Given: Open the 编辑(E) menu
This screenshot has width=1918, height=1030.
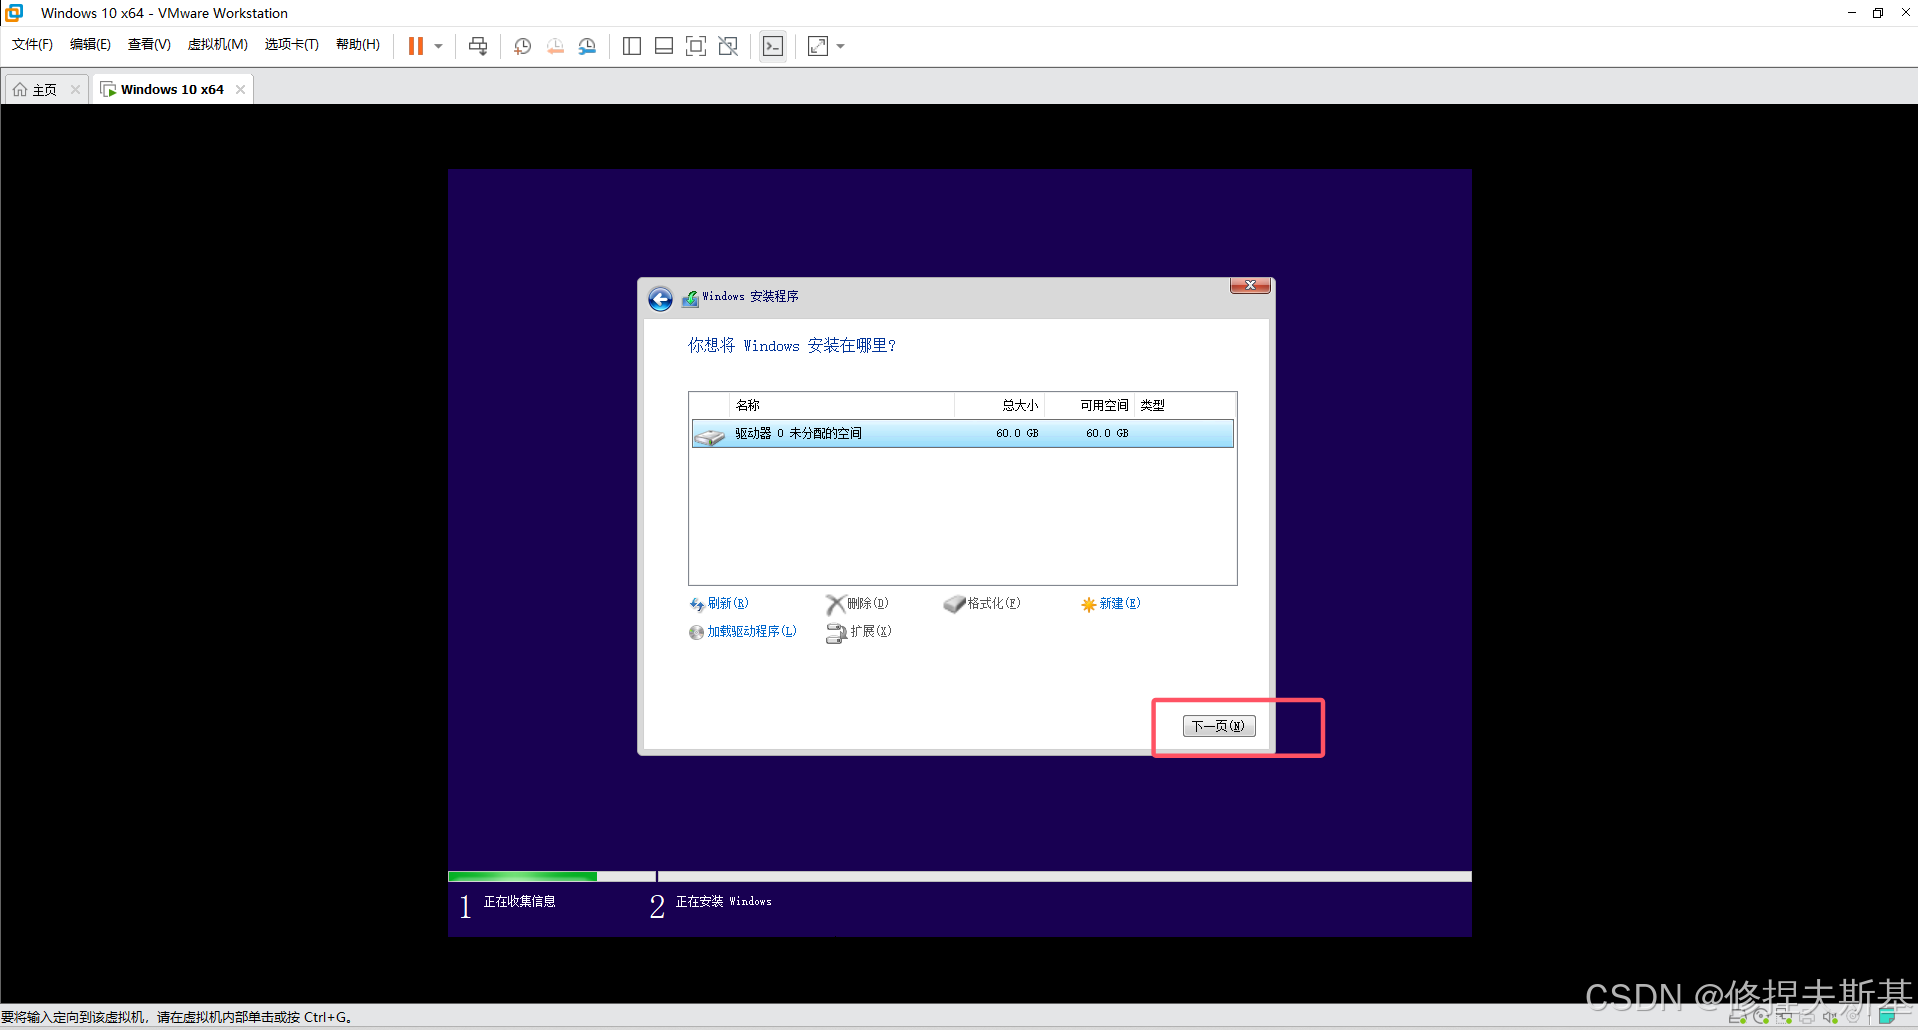Looking at the screenshot, I should pos(90,45).
